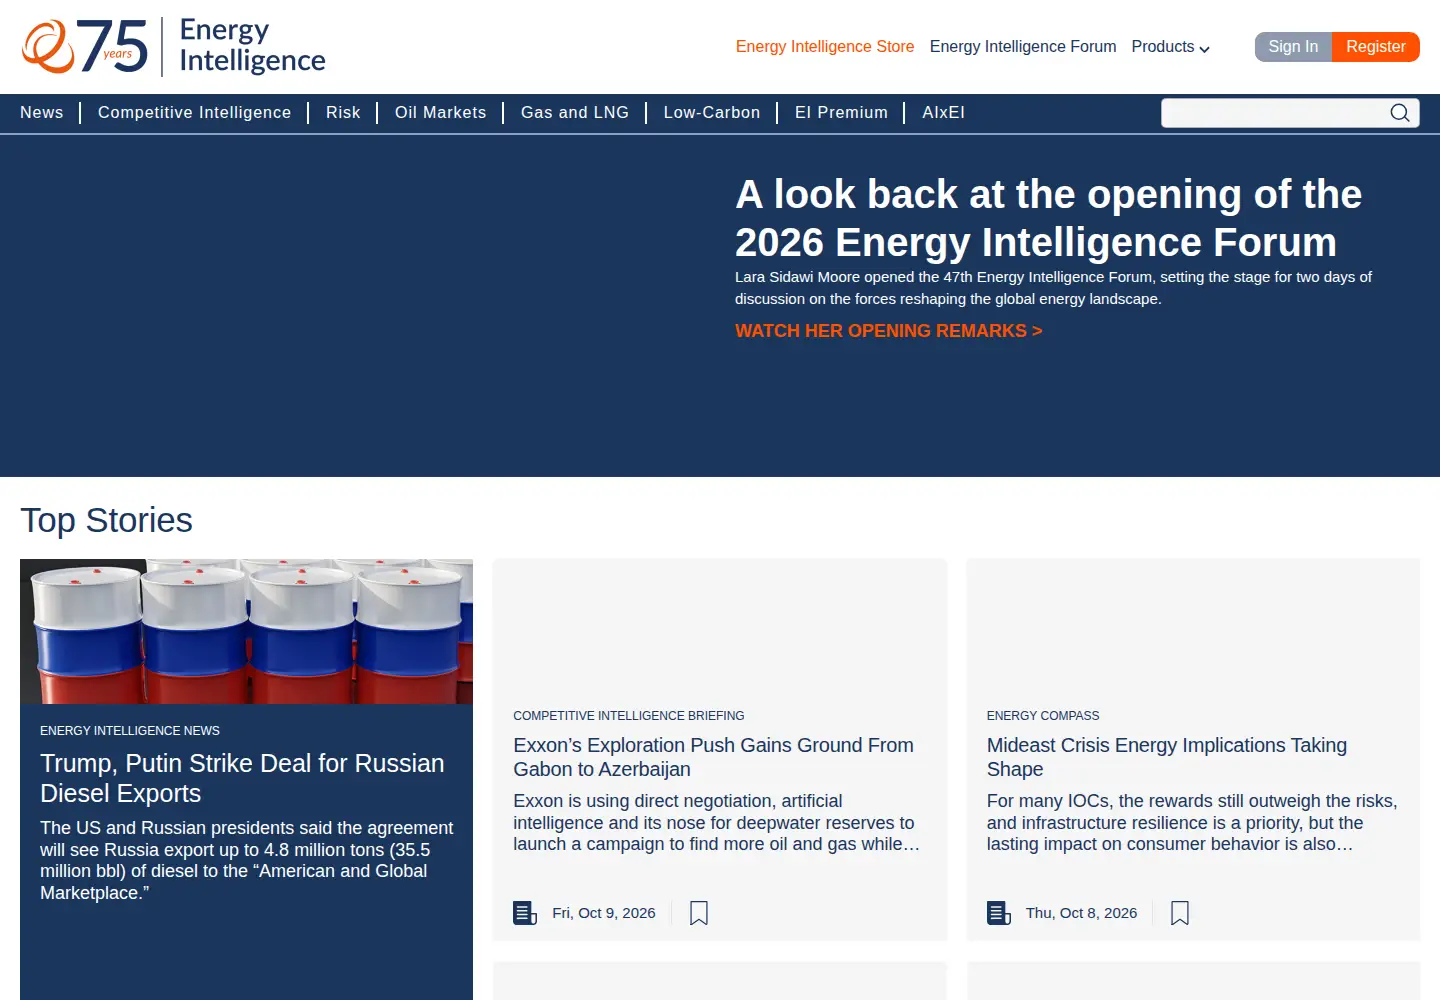Click the Register button
The image size is (1440, 1000).
pyautogui.click(x=1376, y=47)
